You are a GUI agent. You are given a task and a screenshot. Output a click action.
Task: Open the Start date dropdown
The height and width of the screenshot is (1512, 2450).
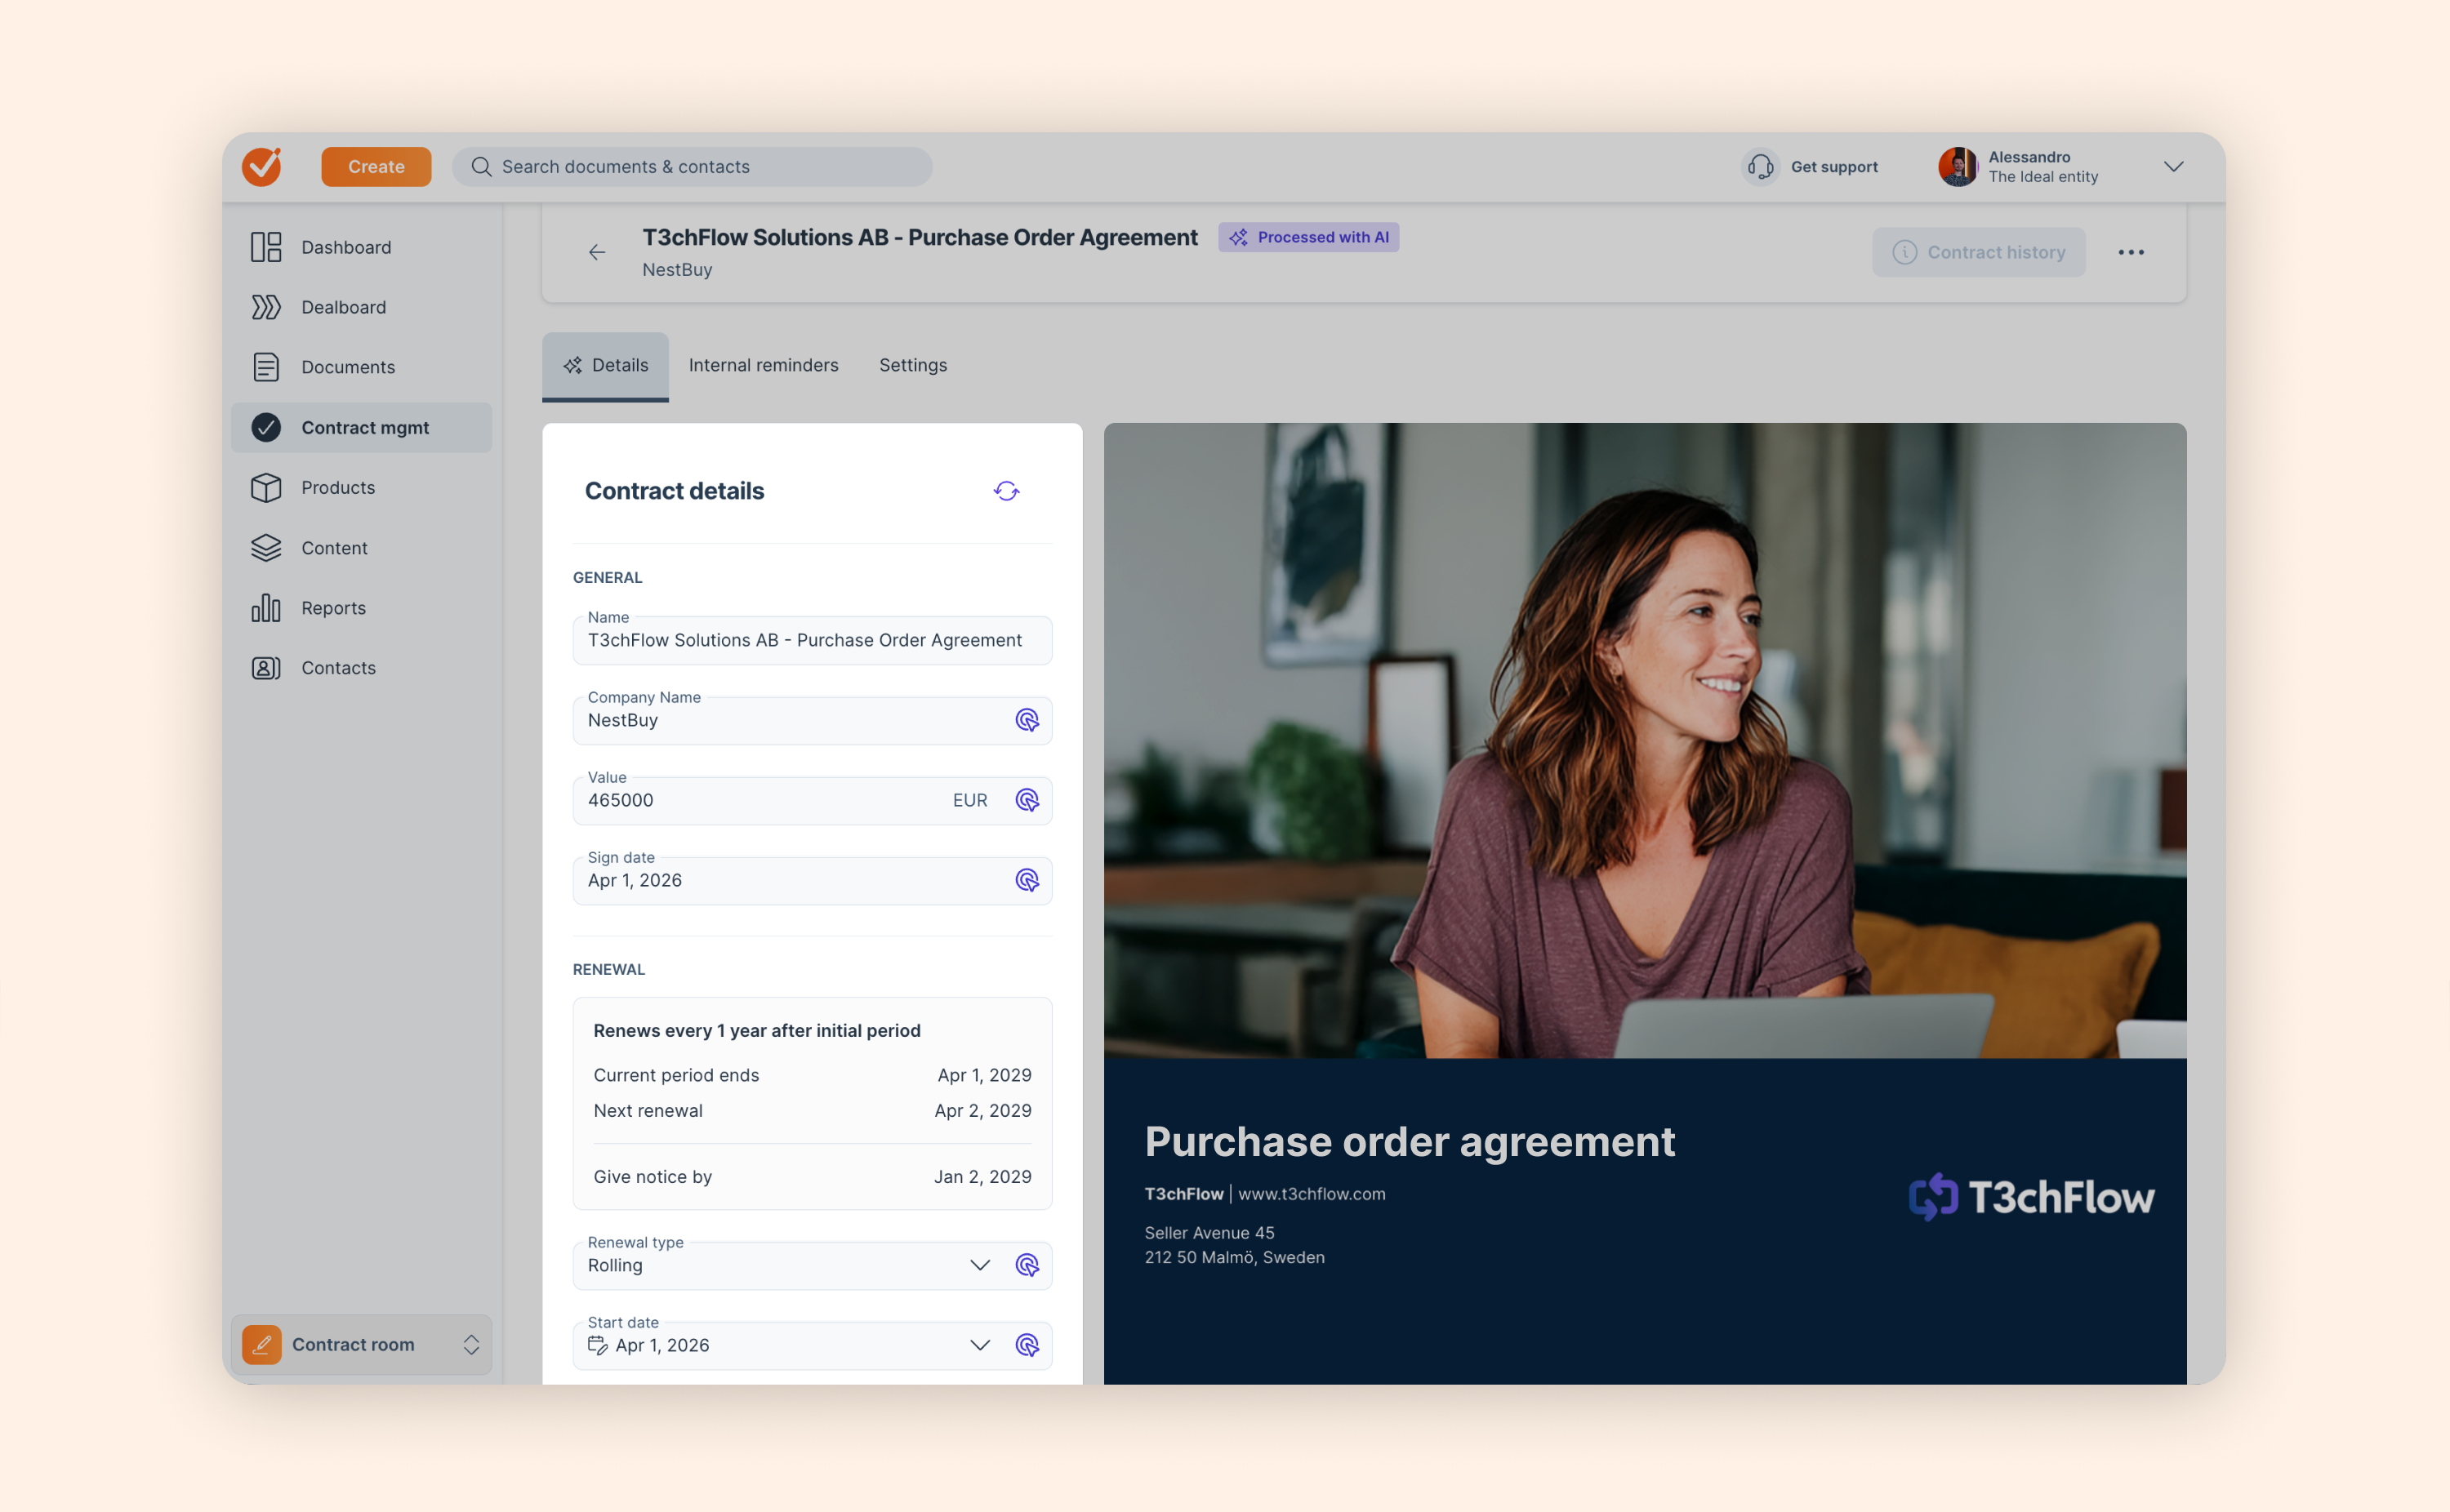pos(979,1345)
